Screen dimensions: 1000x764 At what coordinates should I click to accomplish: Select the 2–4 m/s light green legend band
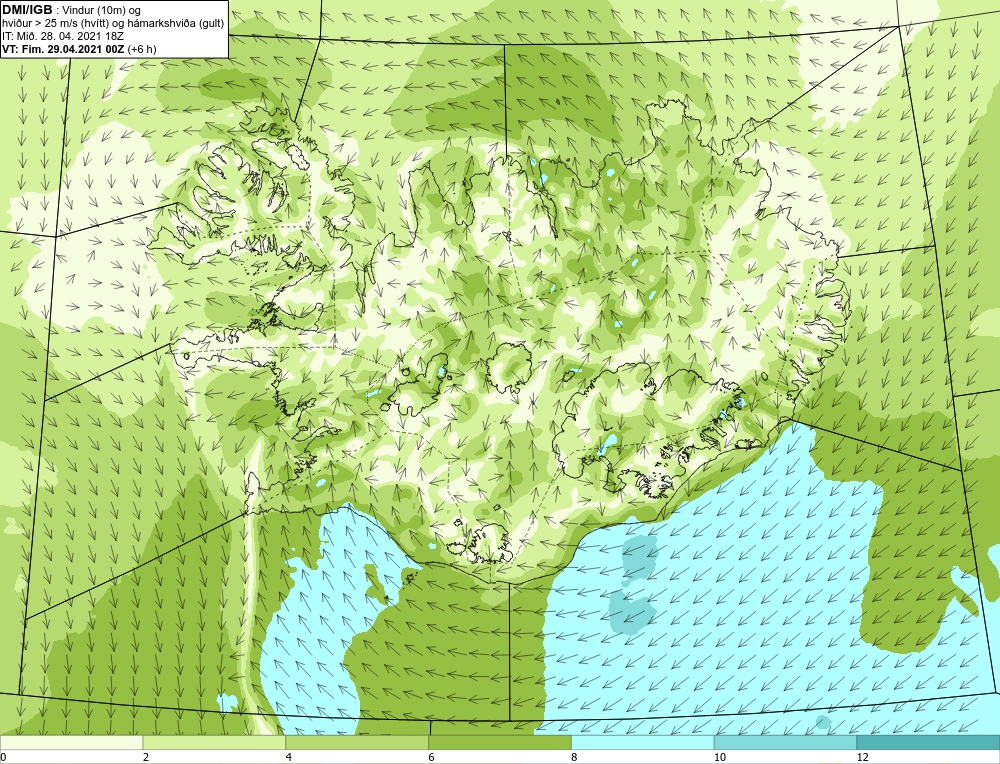tap(214, 743)
